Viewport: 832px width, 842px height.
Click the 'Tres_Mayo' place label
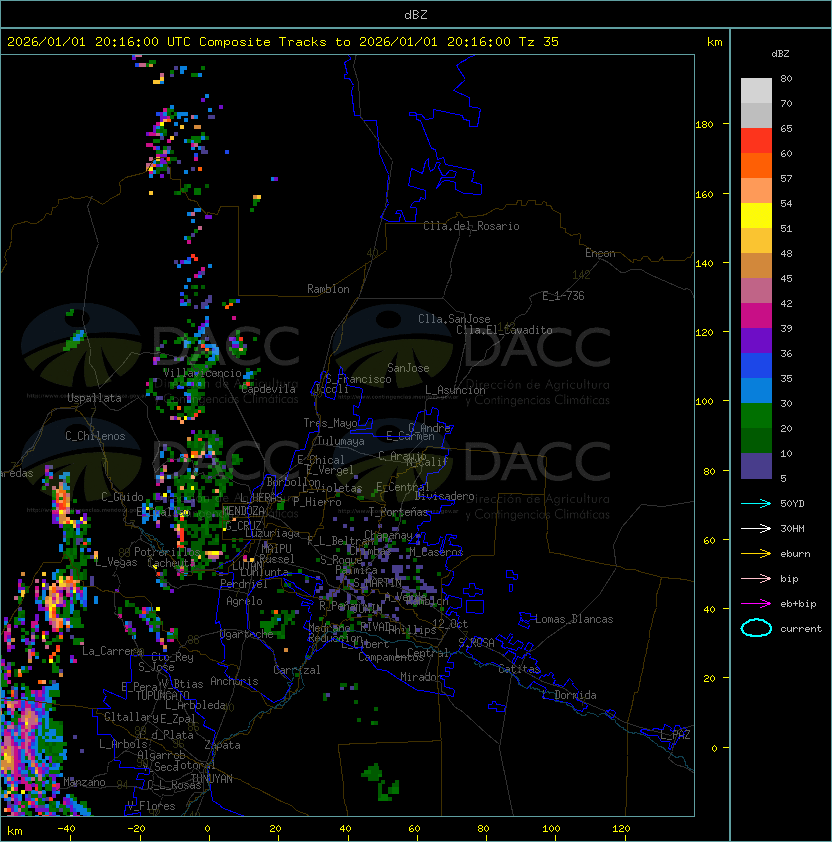pos(330,423)
